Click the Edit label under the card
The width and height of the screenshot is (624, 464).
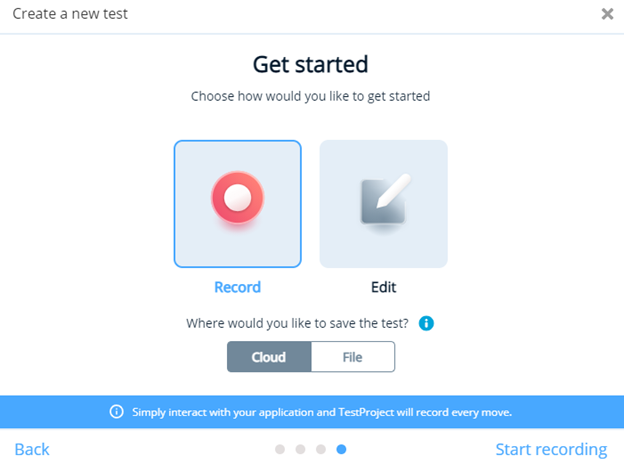tap(383, 287)
